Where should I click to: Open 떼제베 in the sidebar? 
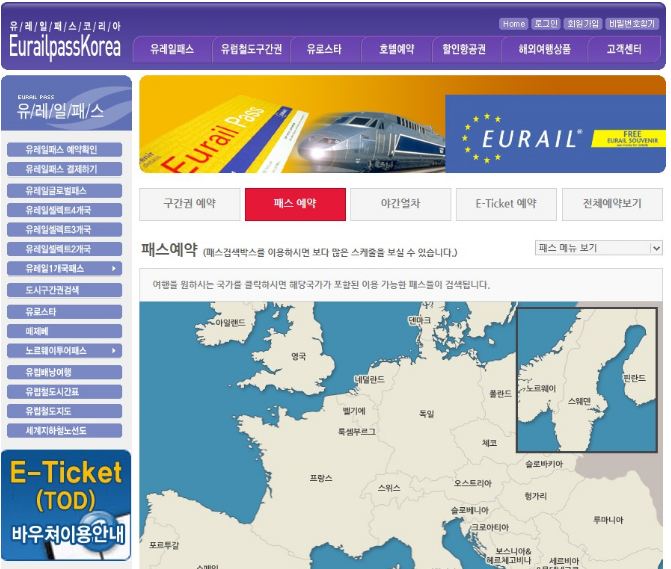pyautogui.click(x=65, y=331)
